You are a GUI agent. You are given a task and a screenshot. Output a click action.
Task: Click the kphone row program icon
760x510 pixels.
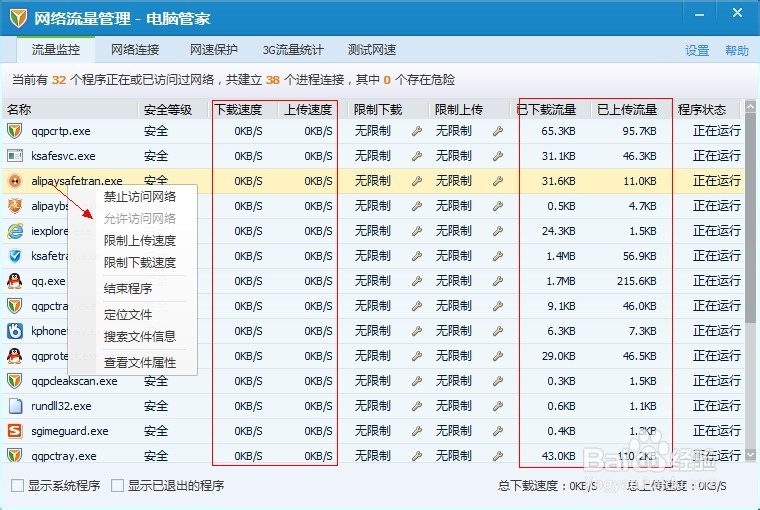[15, 331]
